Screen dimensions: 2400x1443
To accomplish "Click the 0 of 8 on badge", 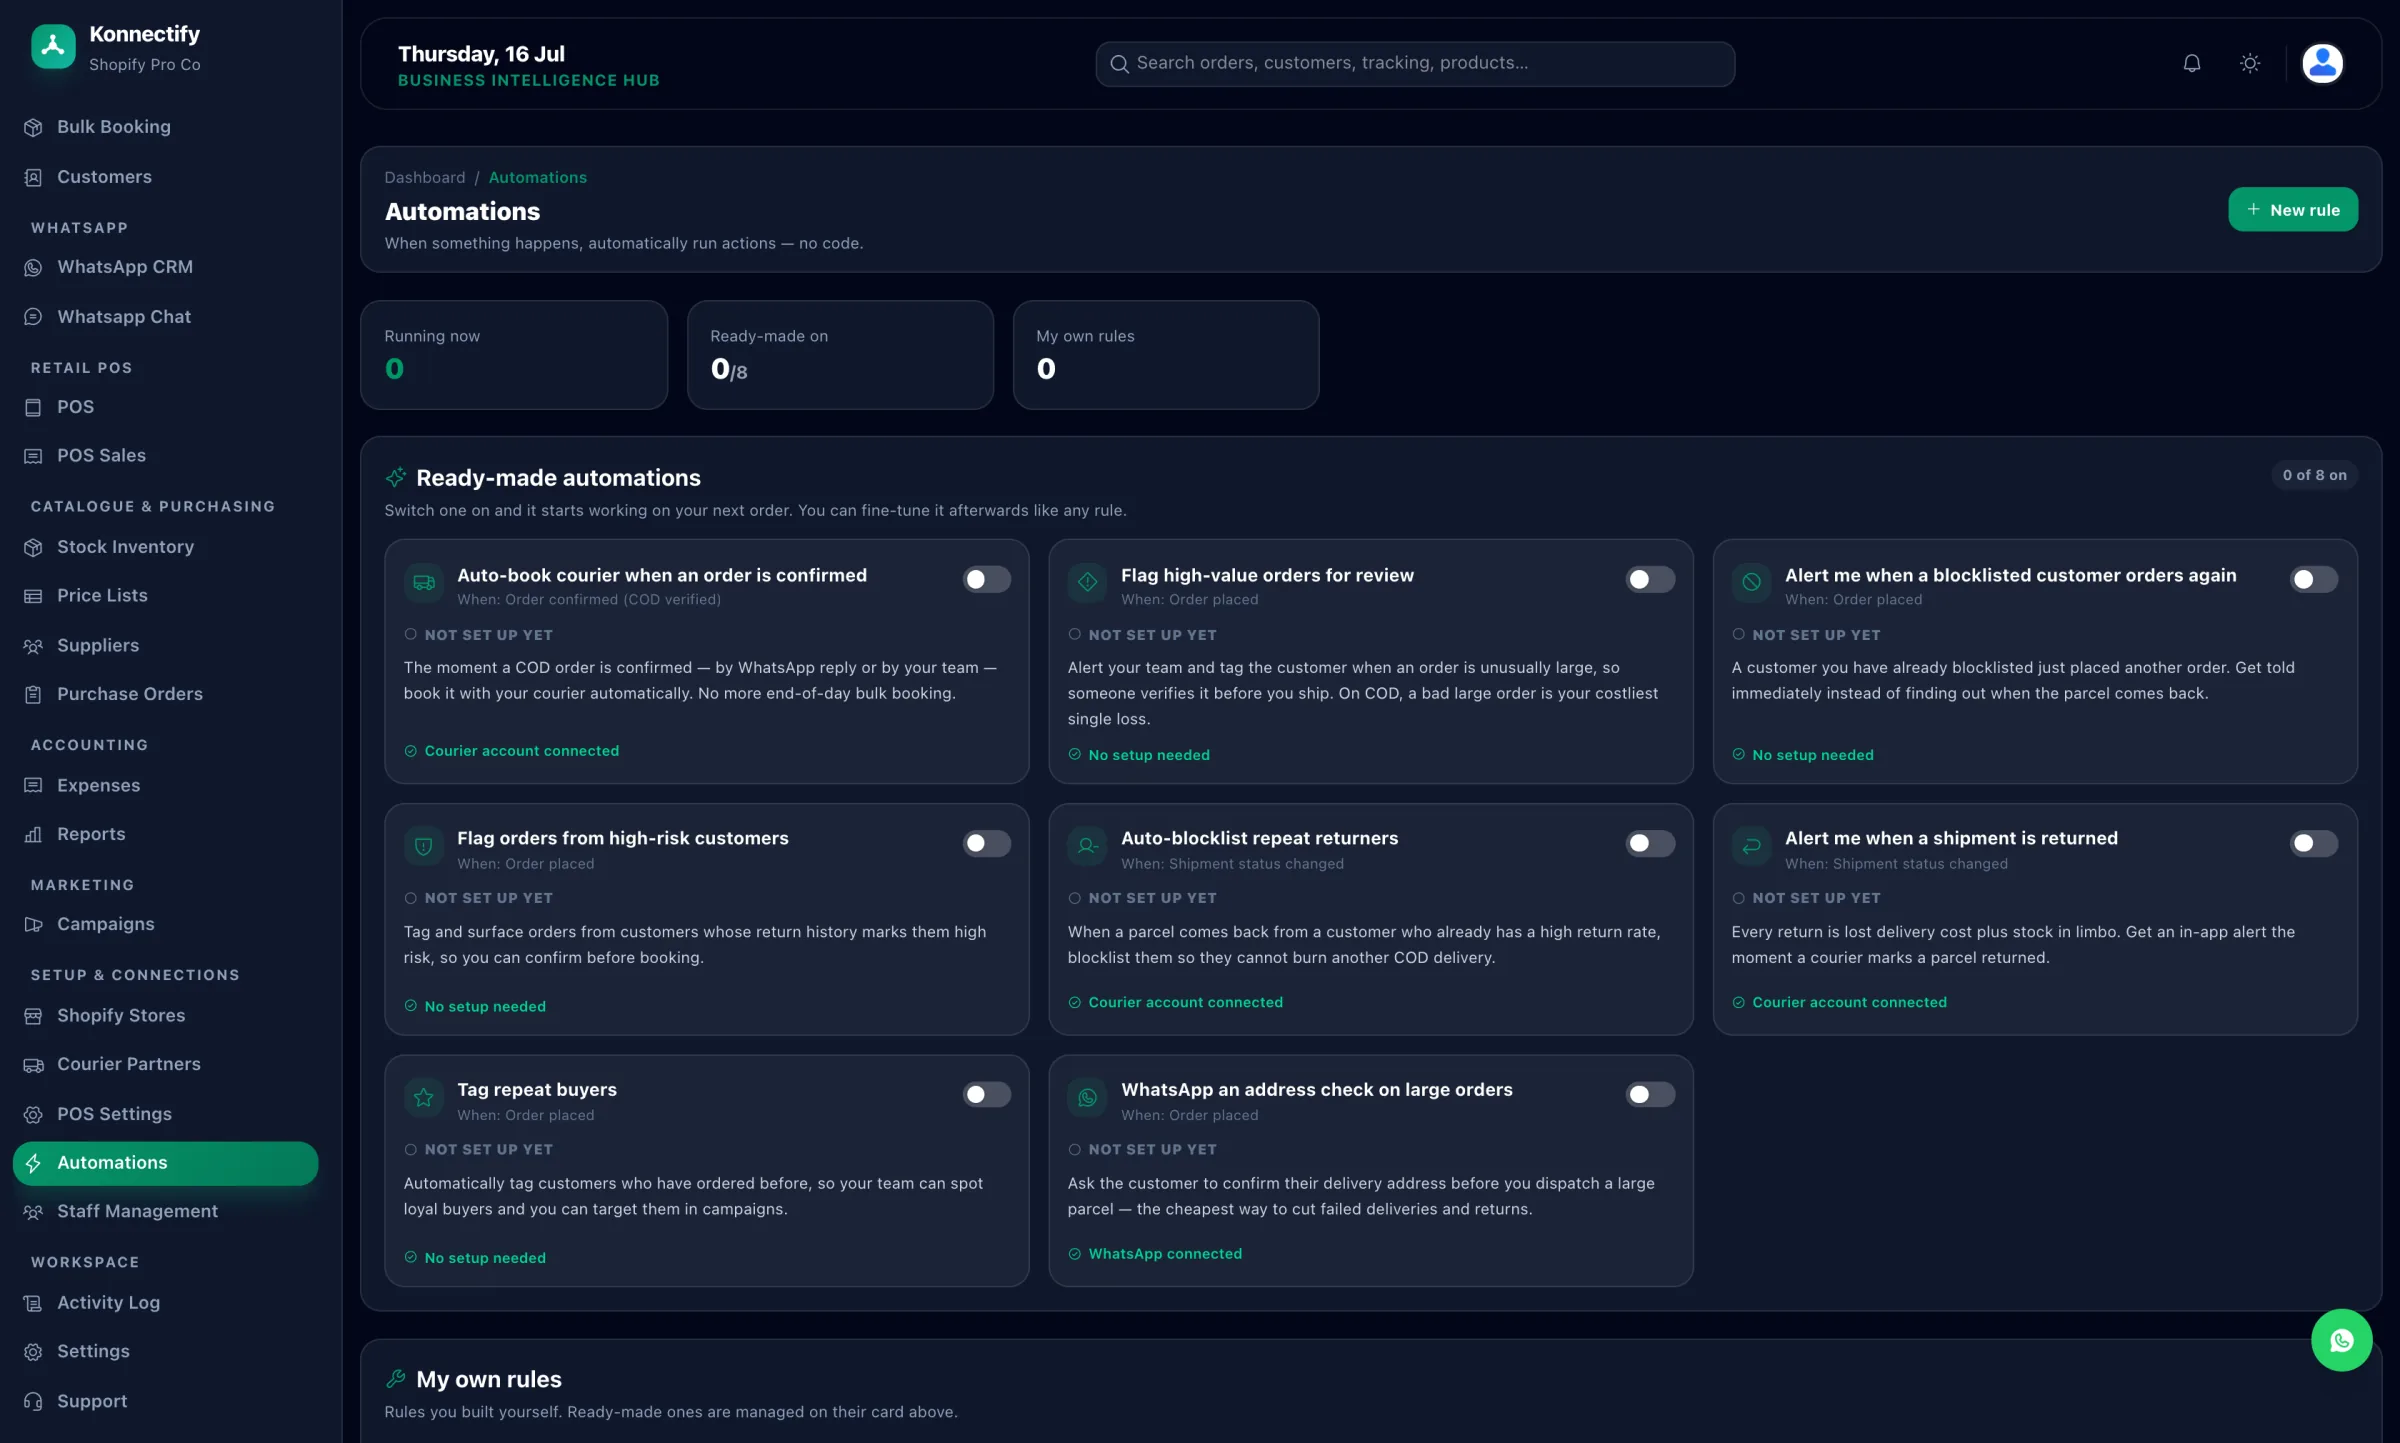I will (x=2314, y=476).
